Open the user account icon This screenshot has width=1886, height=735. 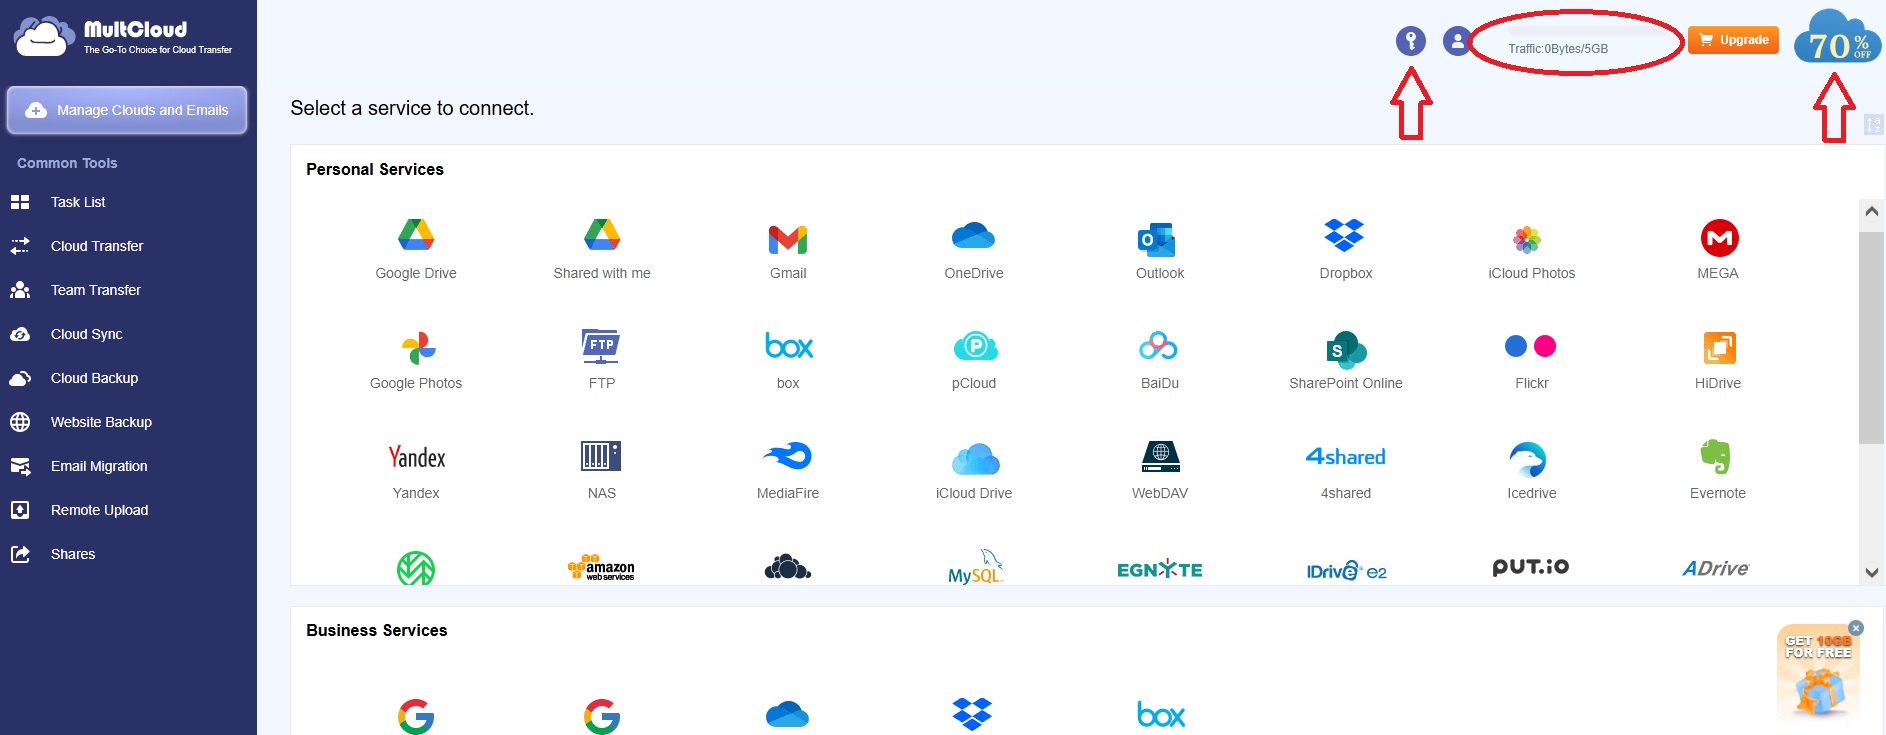pyautogui.click(x=1457, y=41)
